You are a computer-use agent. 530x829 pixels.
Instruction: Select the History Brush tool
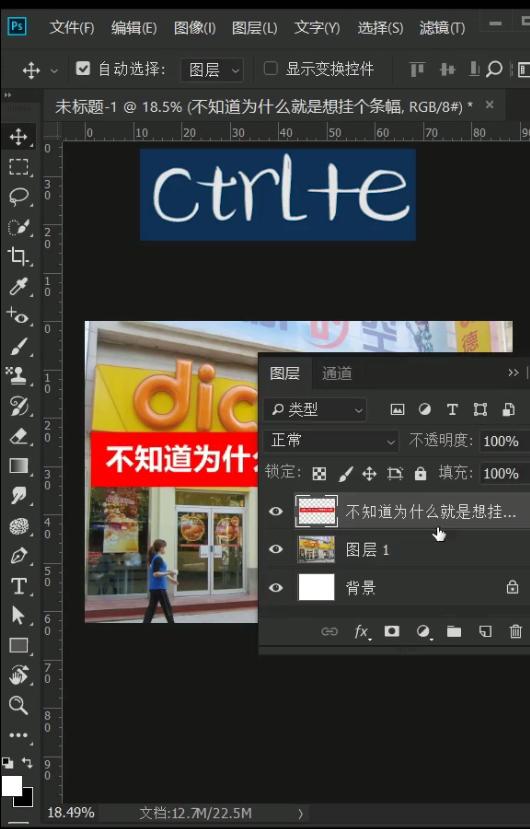tap(19, 407)
